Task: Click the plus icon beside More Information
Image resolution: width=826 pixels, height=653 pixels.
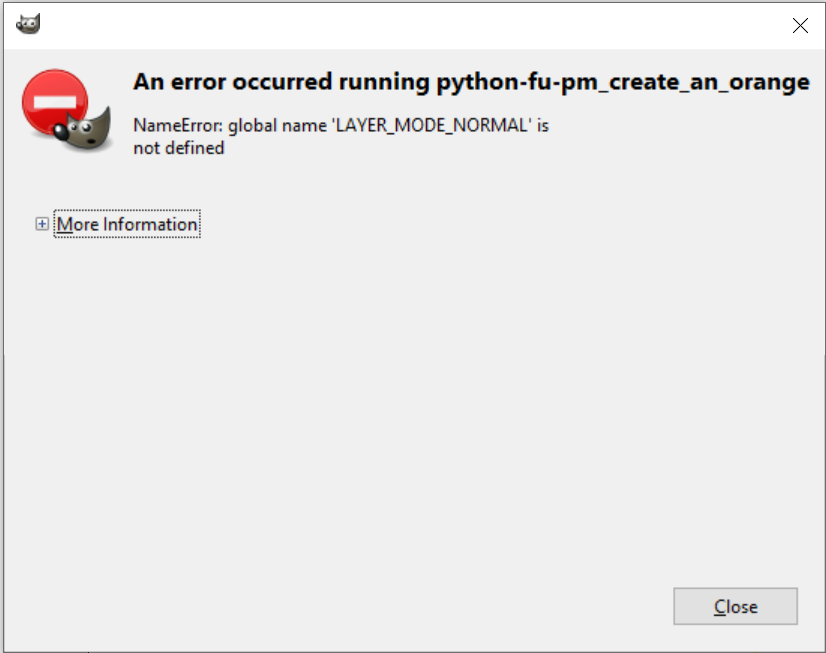Action: coord(42,225)
